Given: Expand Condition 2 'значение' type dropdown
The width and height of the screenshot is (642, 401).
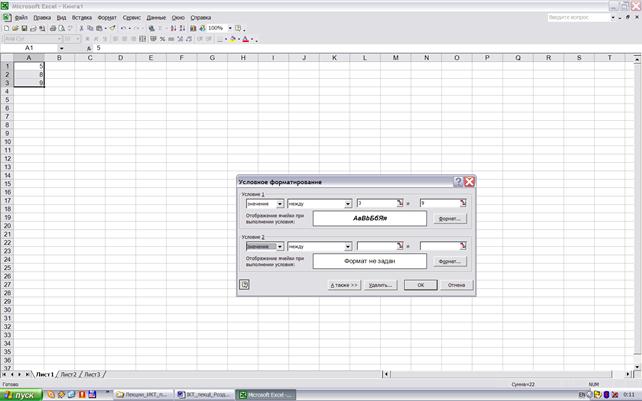Looking at the screenshot, I should pyautogui.click(x=280, y=246).
